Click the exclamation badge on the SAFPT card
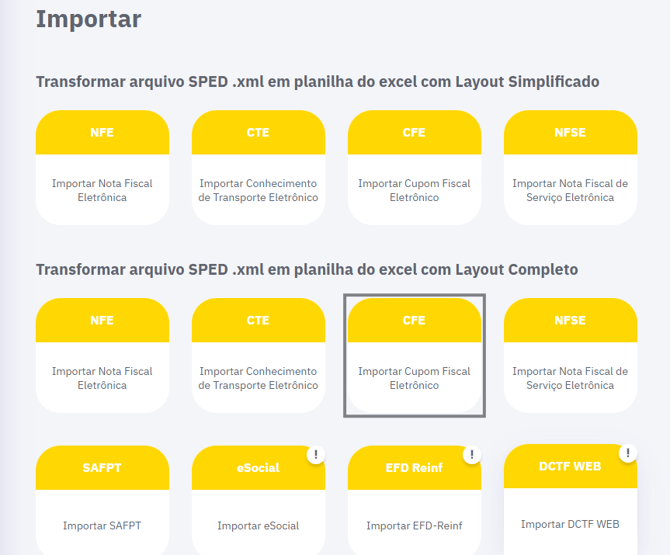670x555 pixels. (160, 454)
